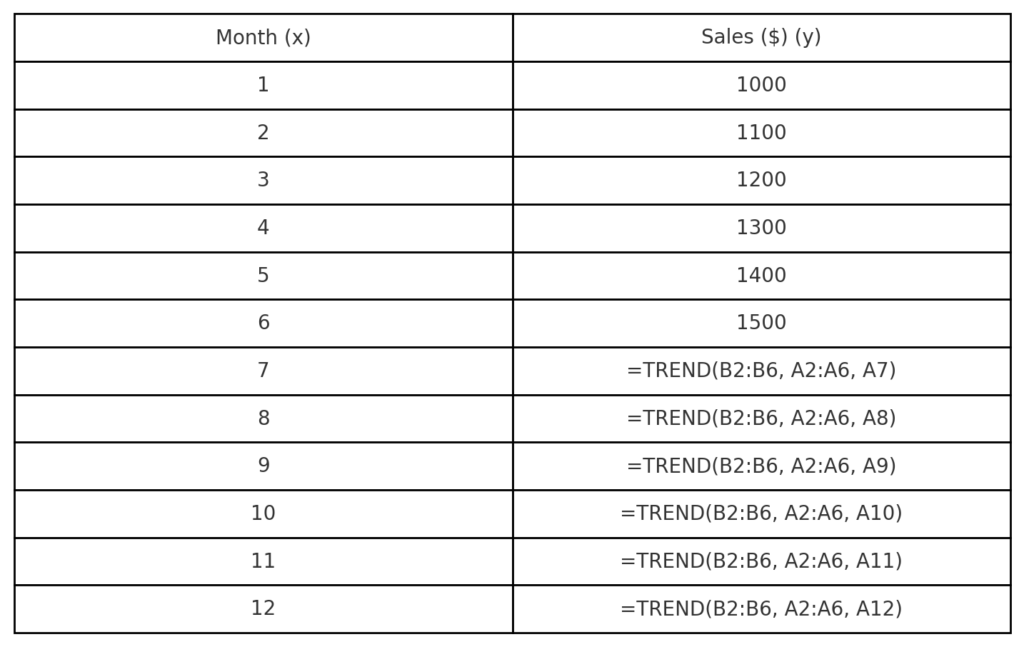This screenshot has width=1024, height=647.
Task: Select the TREND formula referencing A12
Action: click(761, 609)
